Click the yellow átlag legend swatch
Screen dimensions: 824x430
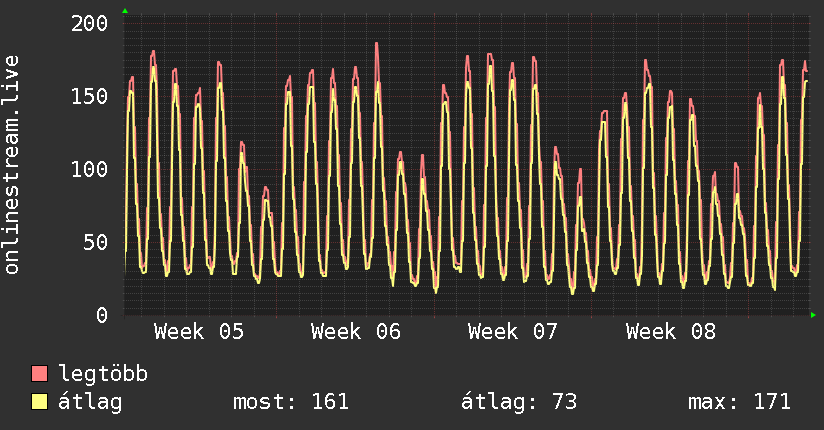coord(39,402)
